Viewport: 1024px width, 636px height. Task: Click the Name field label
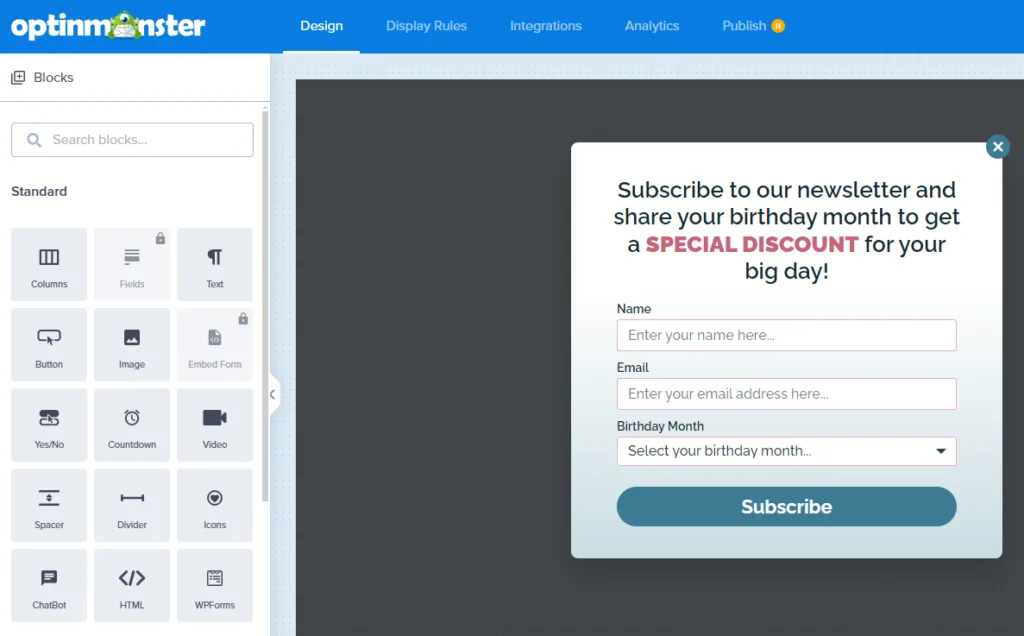tap(633, 309)
